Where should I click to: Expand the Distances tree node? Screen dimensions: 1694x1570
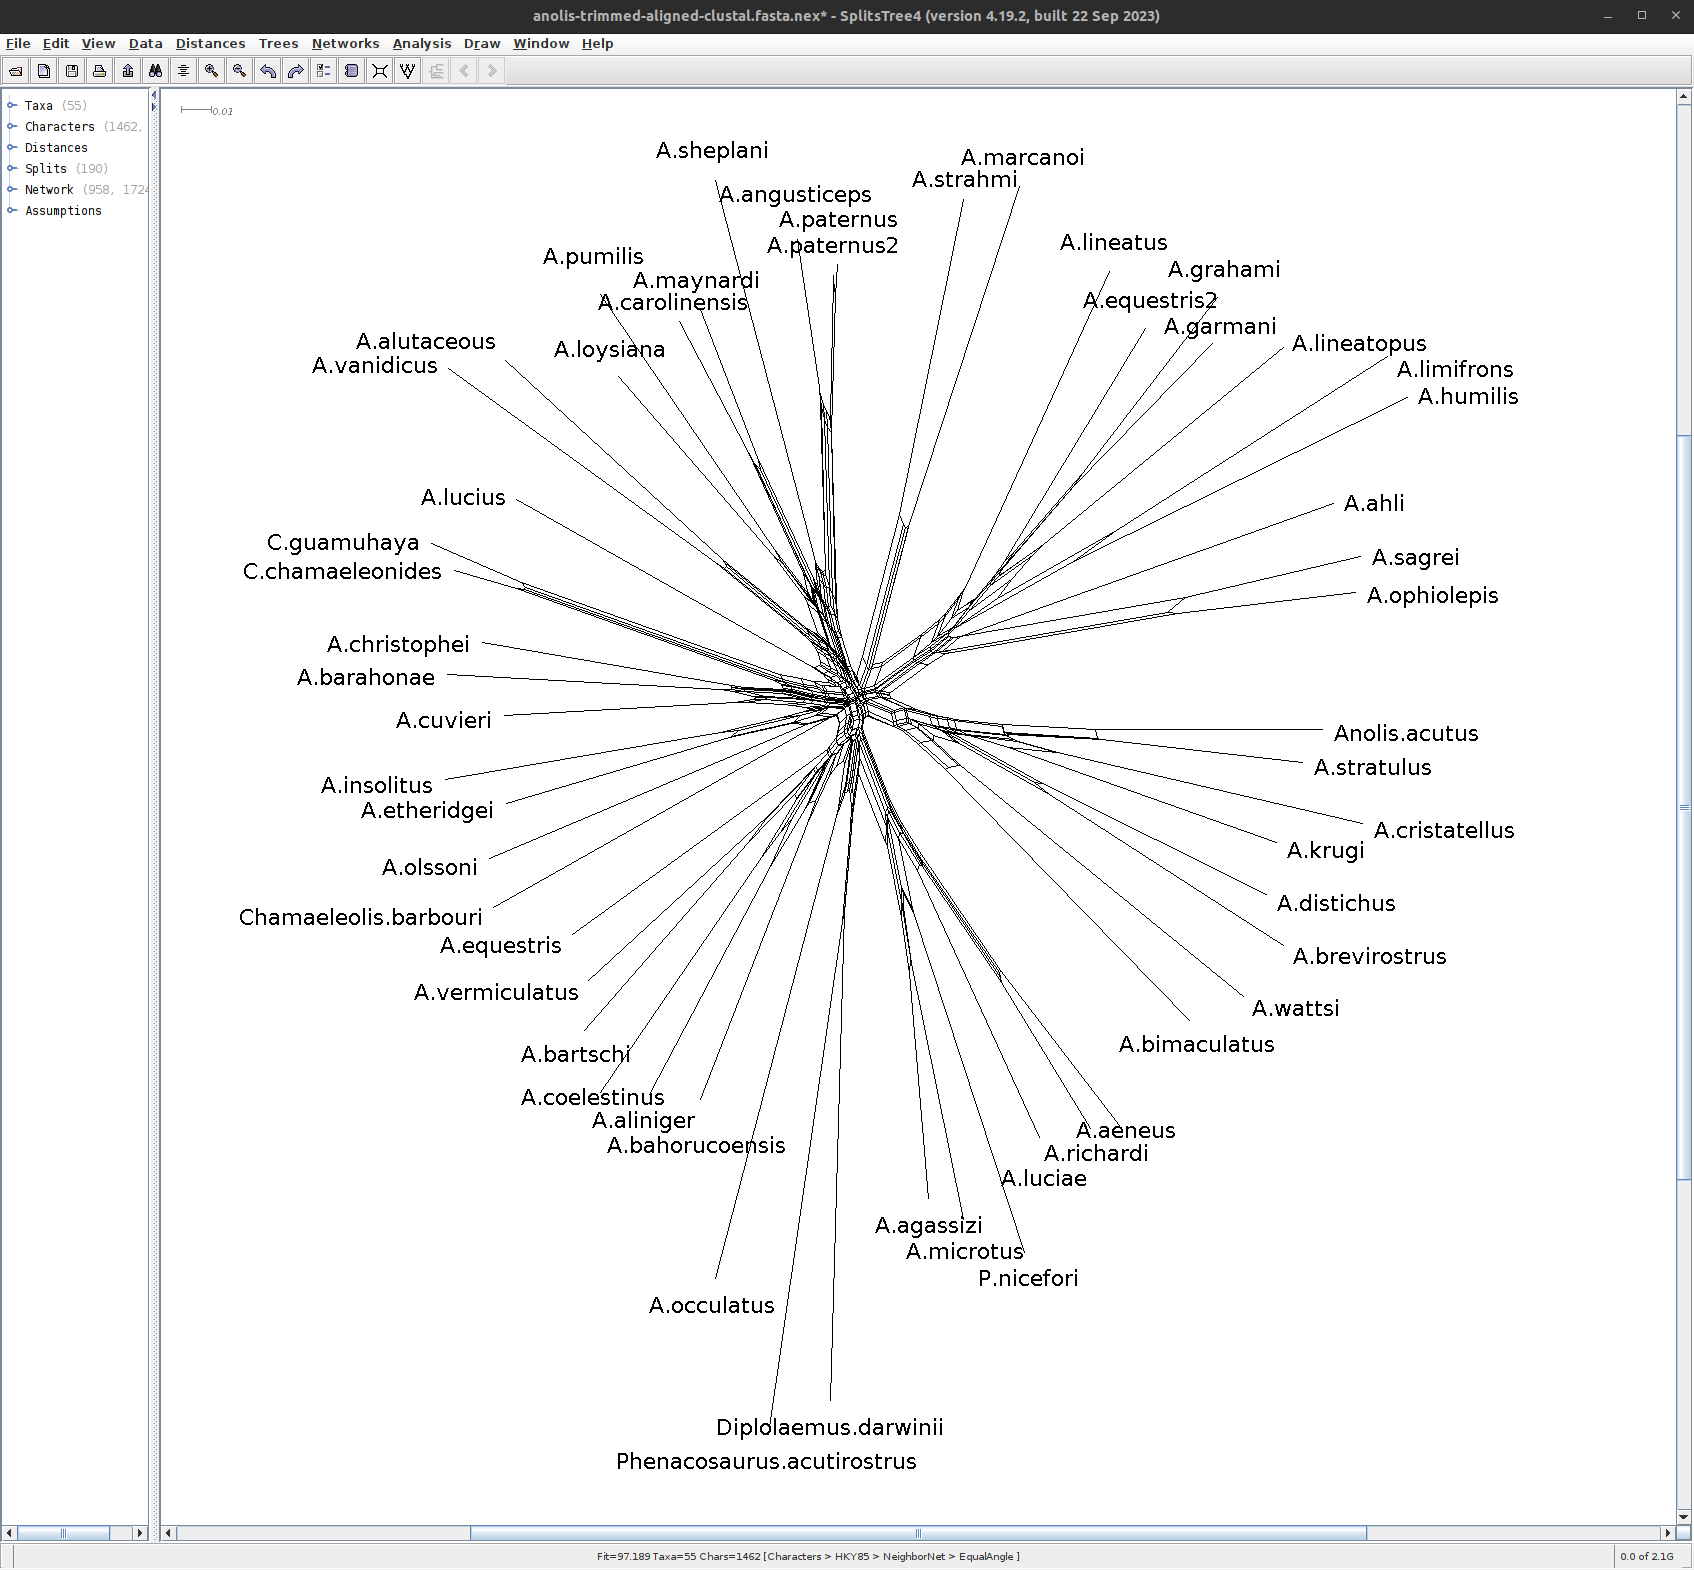pos(12,147)
